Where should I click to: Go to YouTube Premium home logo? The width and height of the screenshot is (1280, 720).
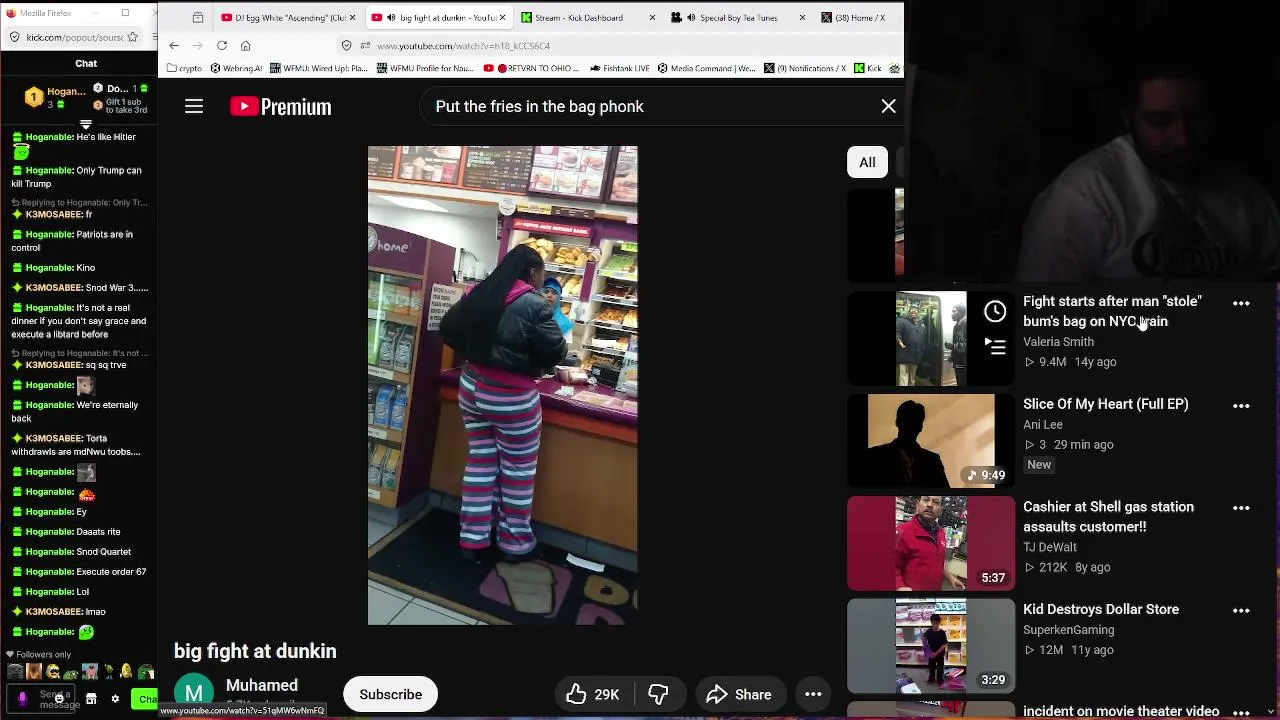click(281, 107)
